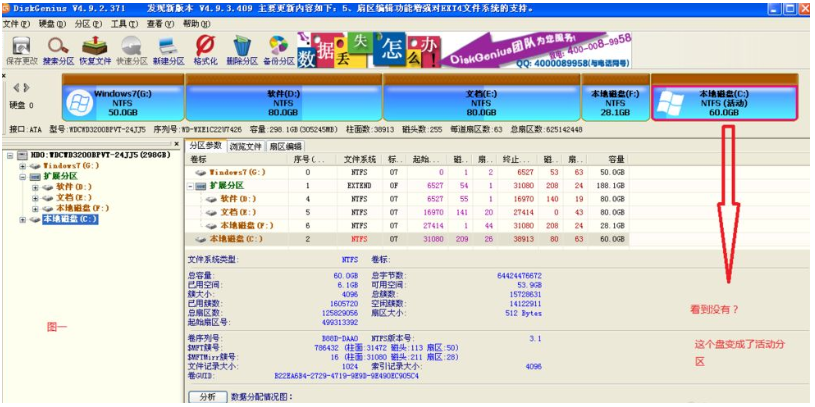This screenshot has height=407, width=815.
Task: Collapse 扩展分区 in the left tree
Action: [x=22, y=176]
